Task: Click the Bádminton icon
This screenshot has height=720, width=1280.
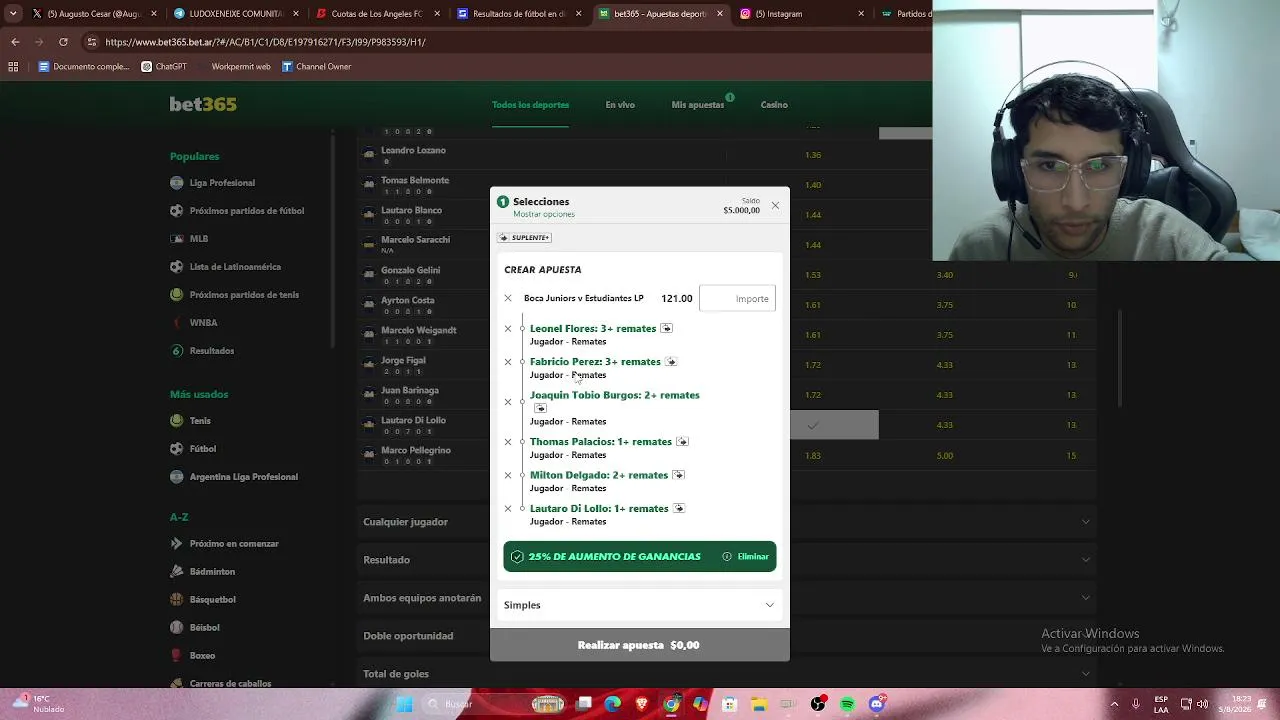Action: (x=177, y=572)
